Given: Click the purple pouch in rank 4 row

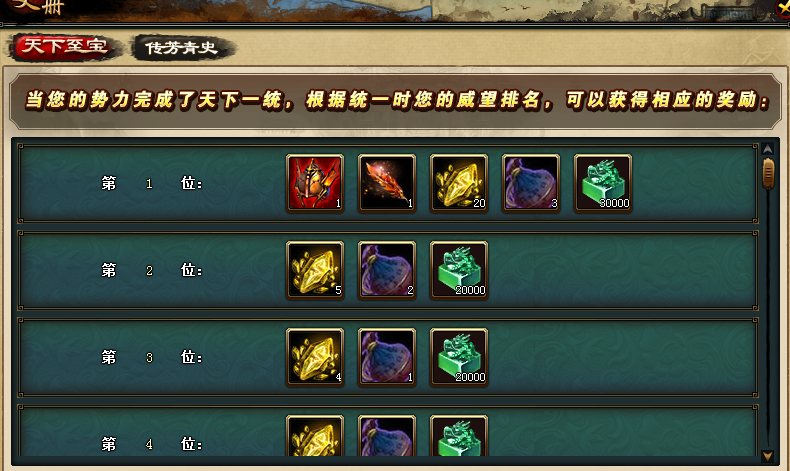Looking at the screenshot, I should 387,436.
